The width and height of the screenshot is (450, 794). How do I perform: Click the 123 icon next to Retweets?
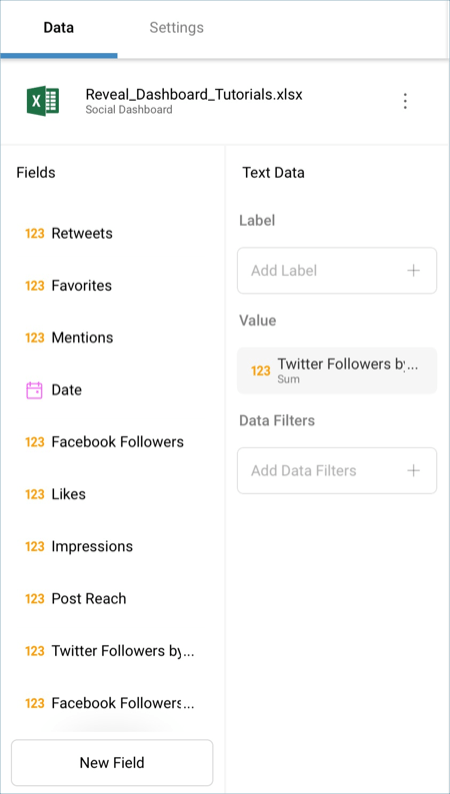coord(34,233)
